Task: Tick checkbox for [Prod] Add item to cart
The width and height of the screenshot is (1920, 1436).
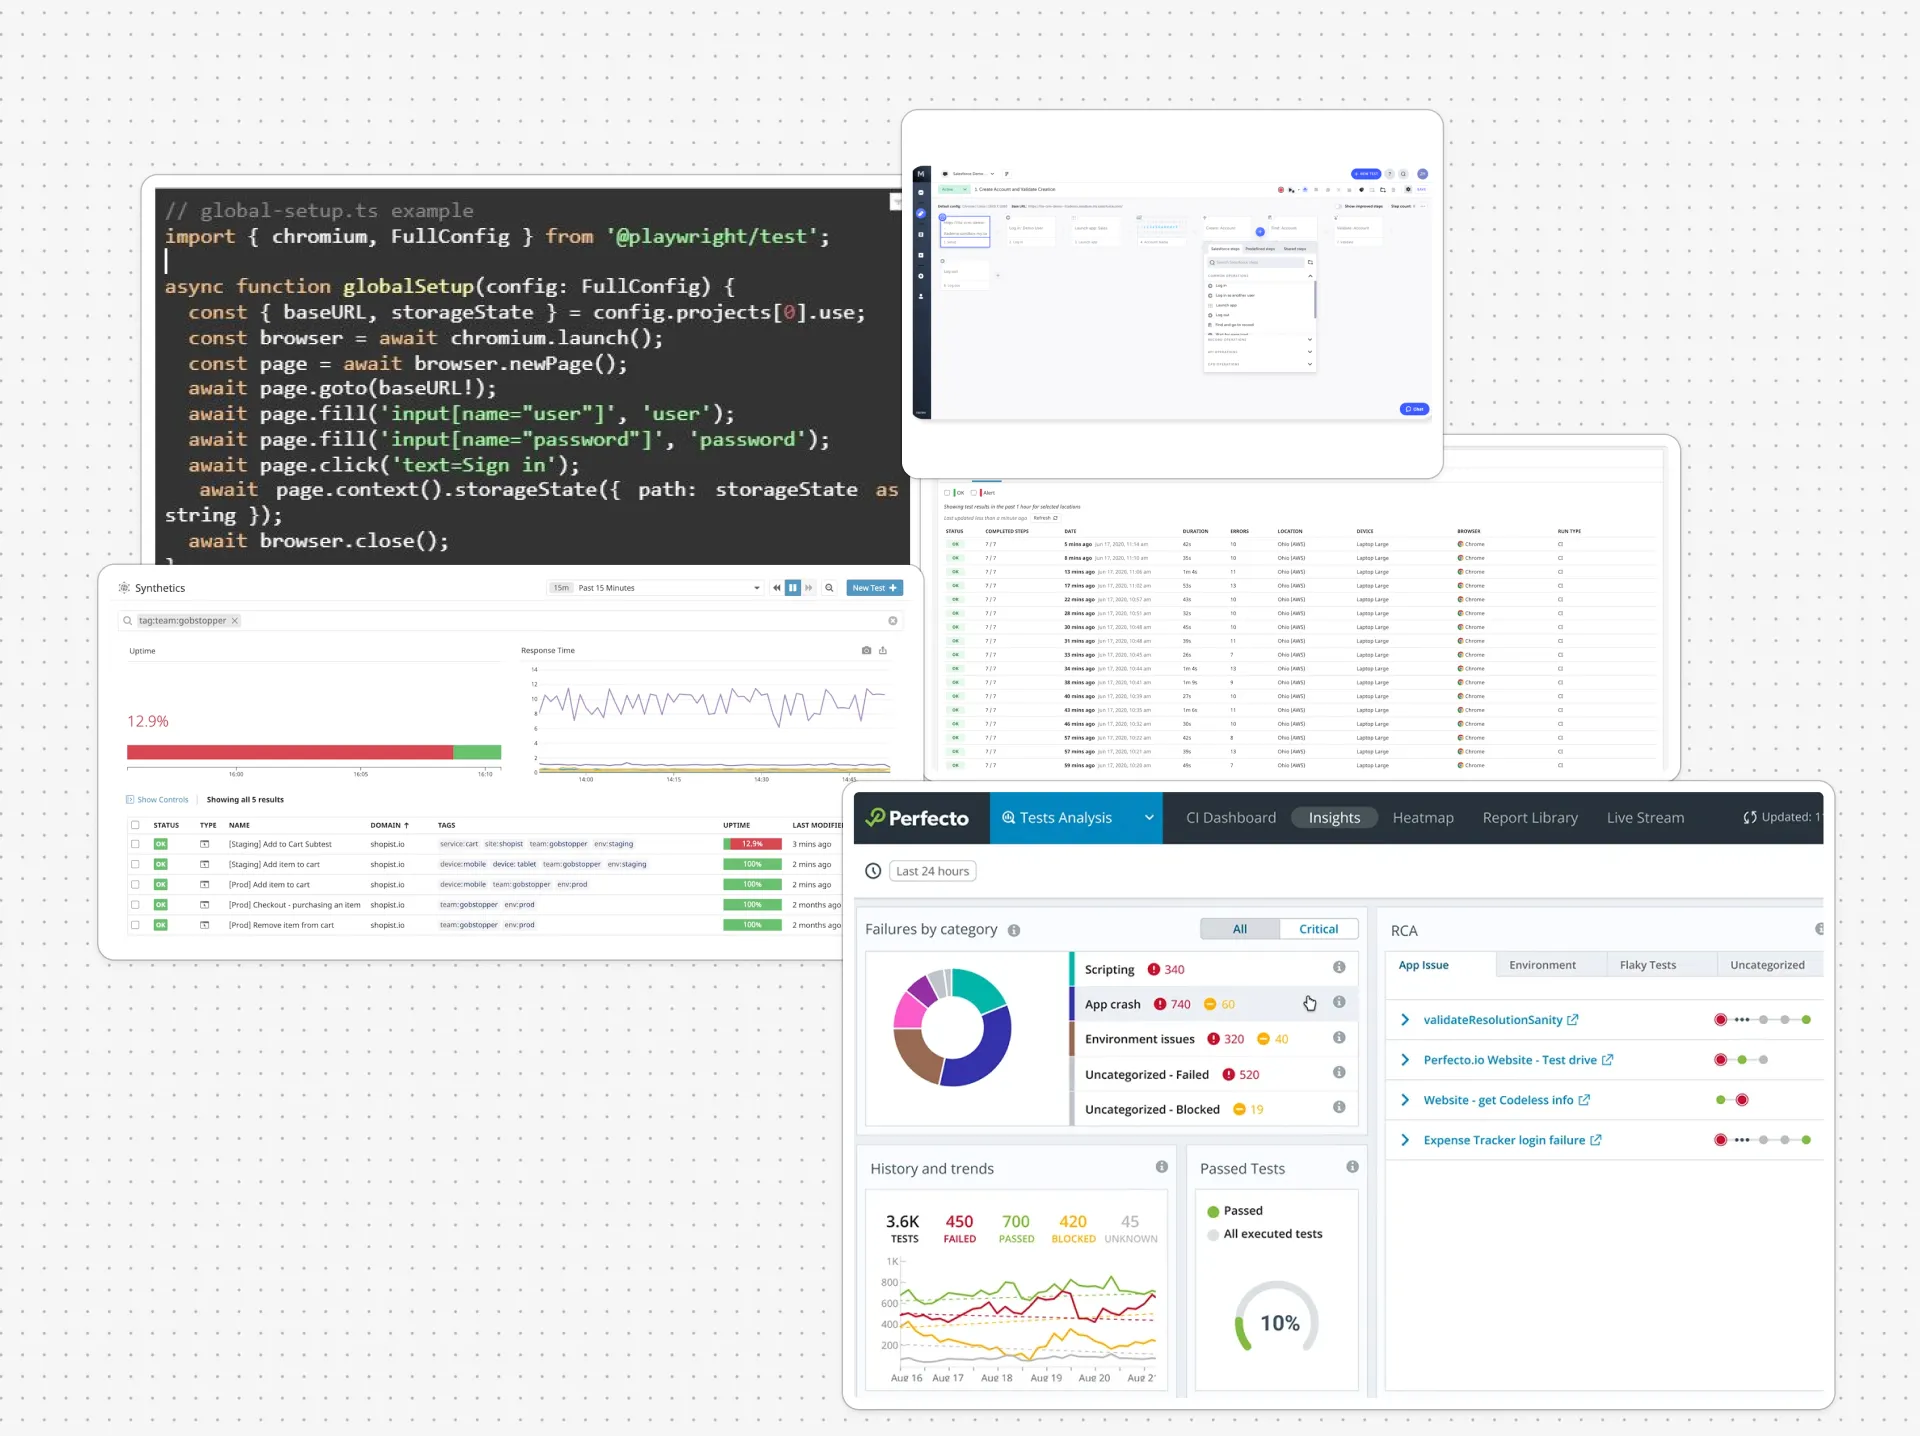Action: [135, 884]
